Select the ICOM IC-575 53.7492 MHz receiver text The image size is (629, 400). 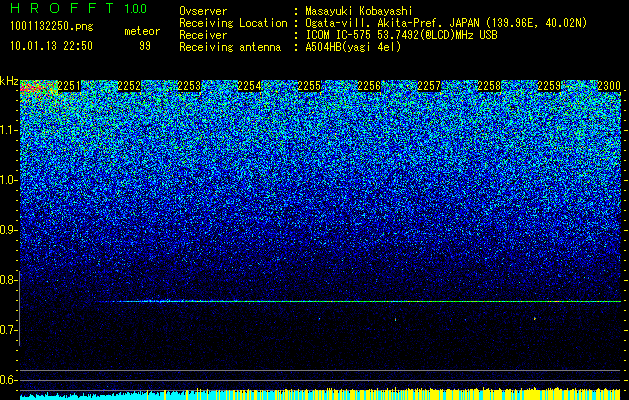401,35
